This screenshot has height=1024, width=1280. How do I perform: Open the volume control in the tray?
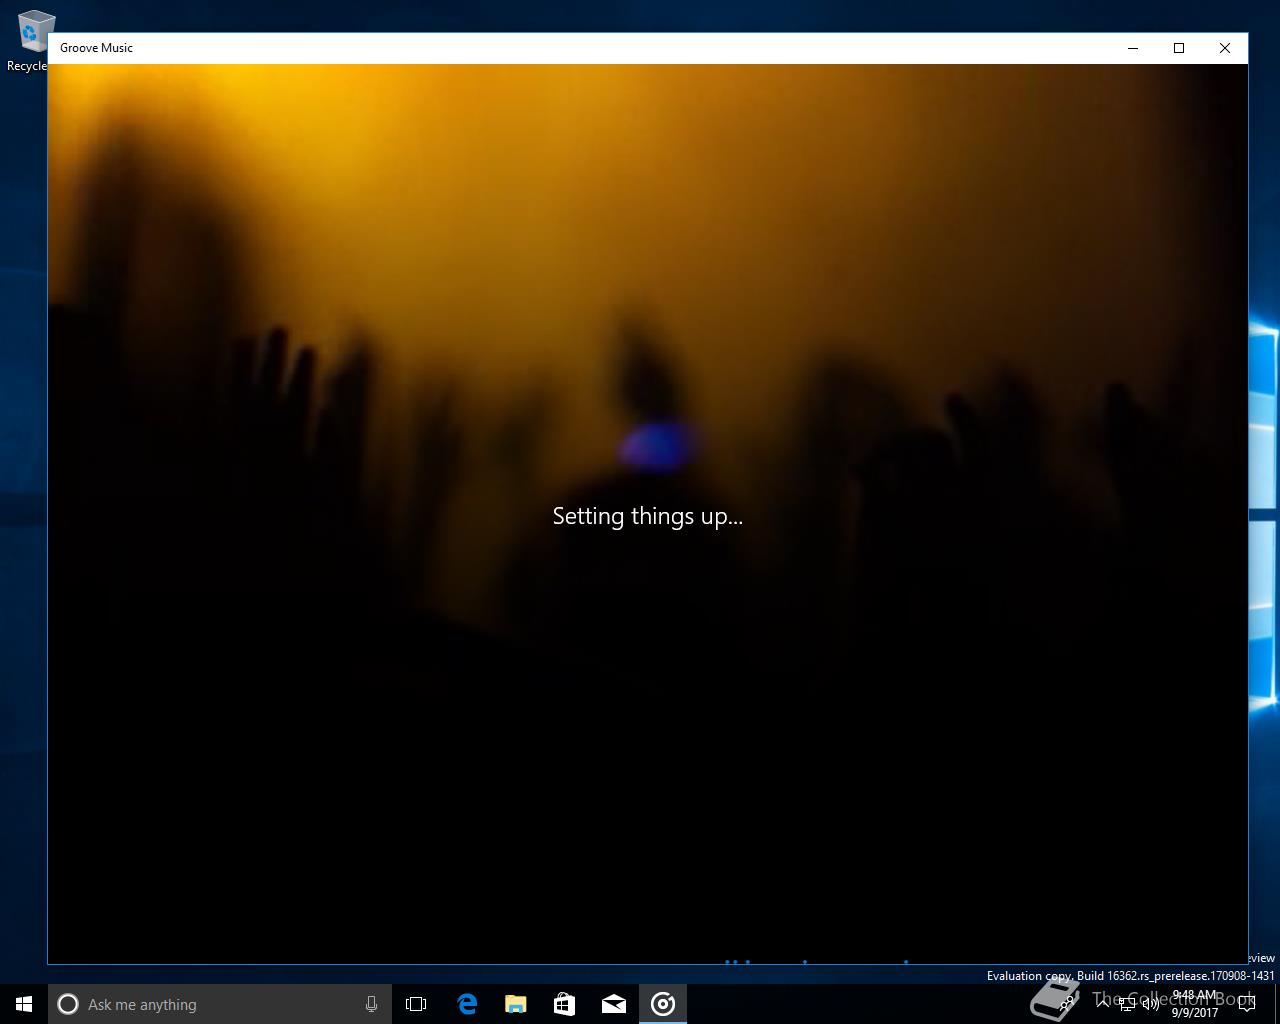[1151, 1003]
